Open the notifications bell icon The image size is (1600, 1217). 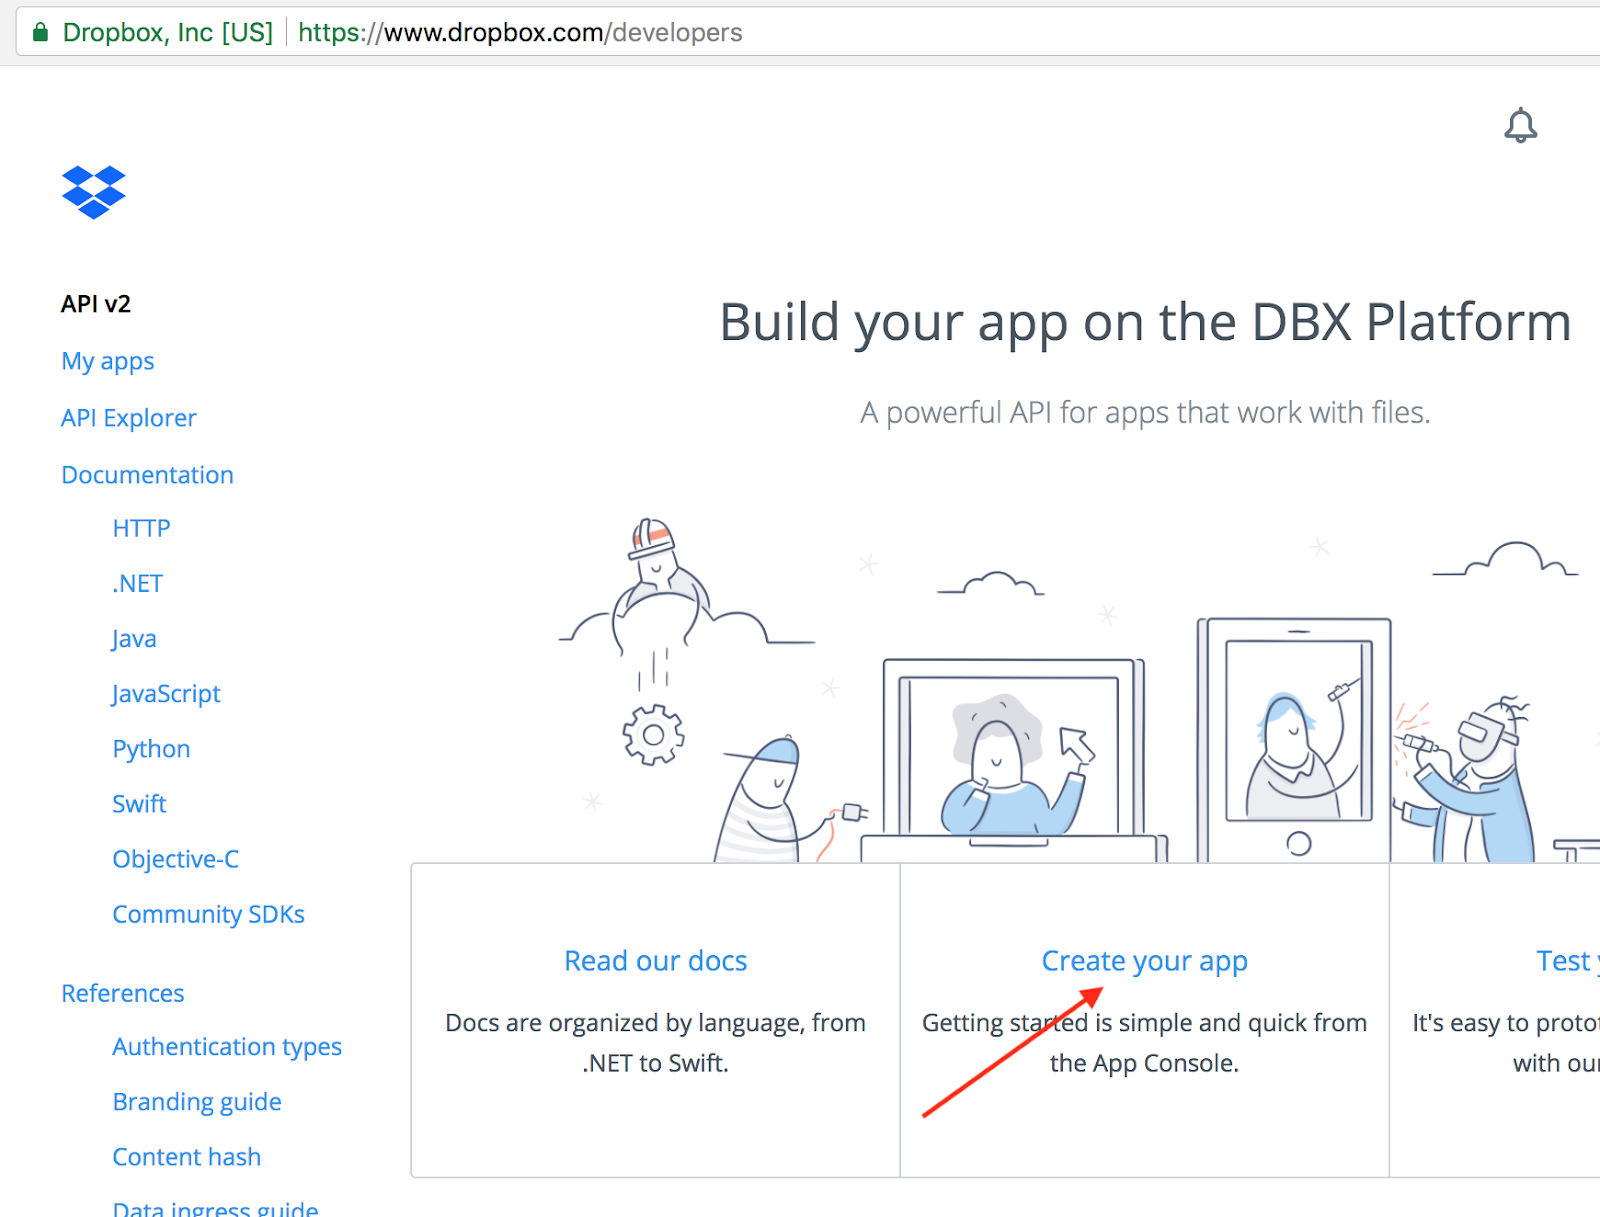click(x=1521, y=125)
